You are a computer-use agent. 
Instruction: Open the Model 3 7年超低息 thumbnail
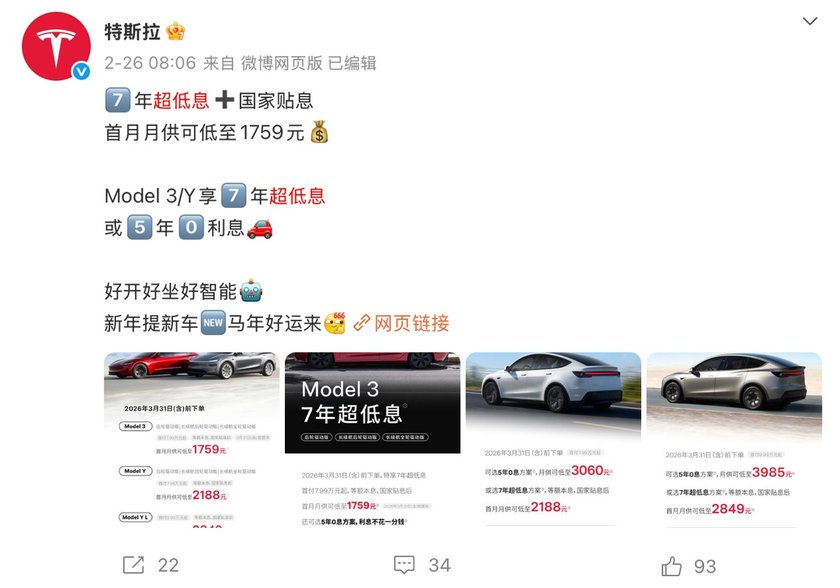click(x=372, y=440)
